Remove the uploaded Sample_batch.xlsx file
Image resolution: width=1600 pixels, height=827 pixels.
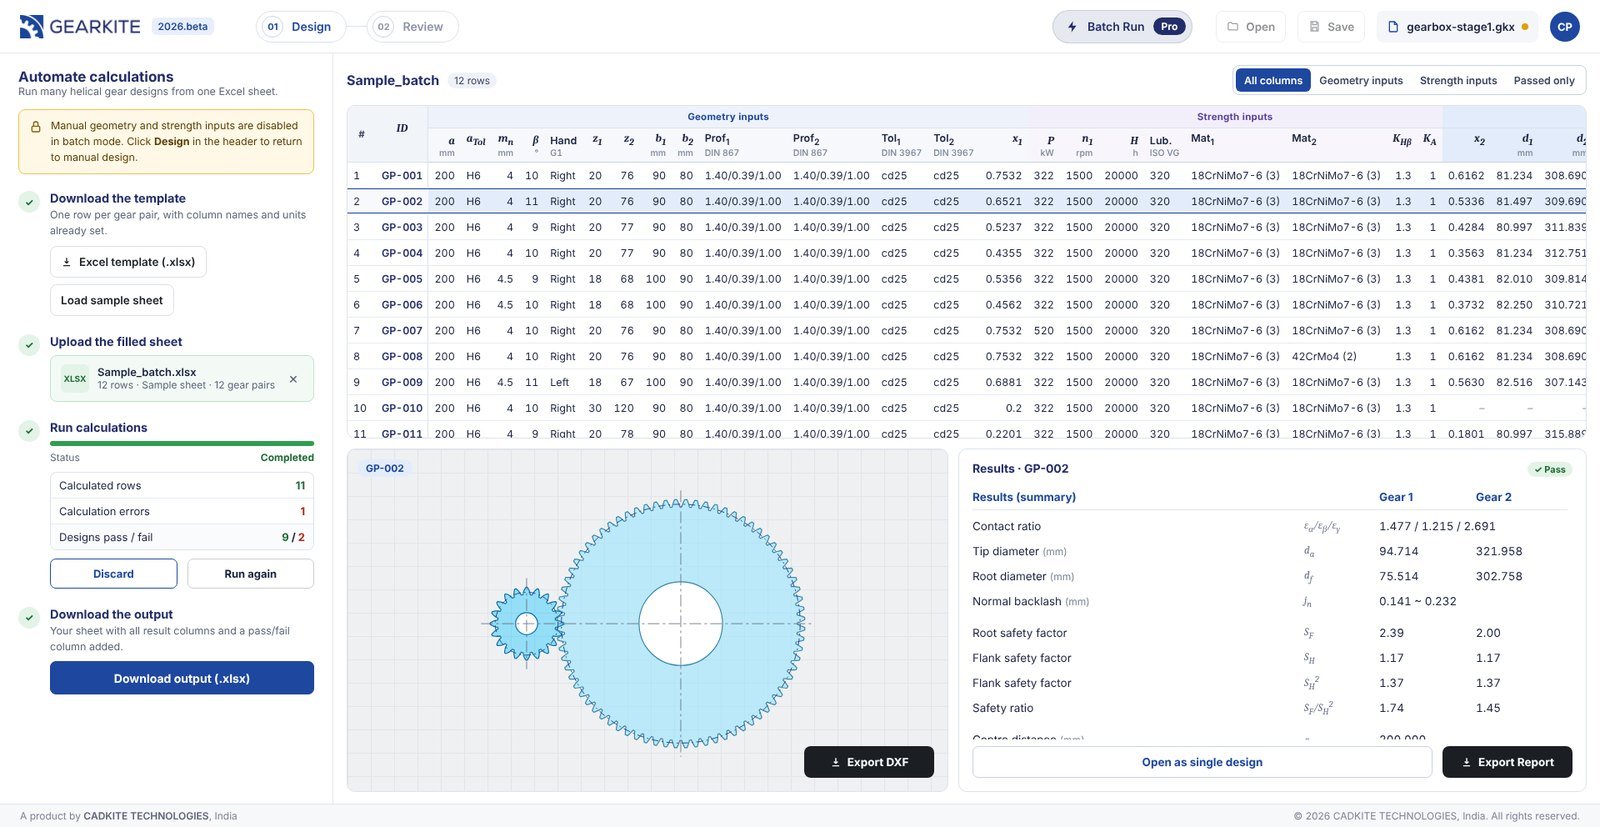293,379
